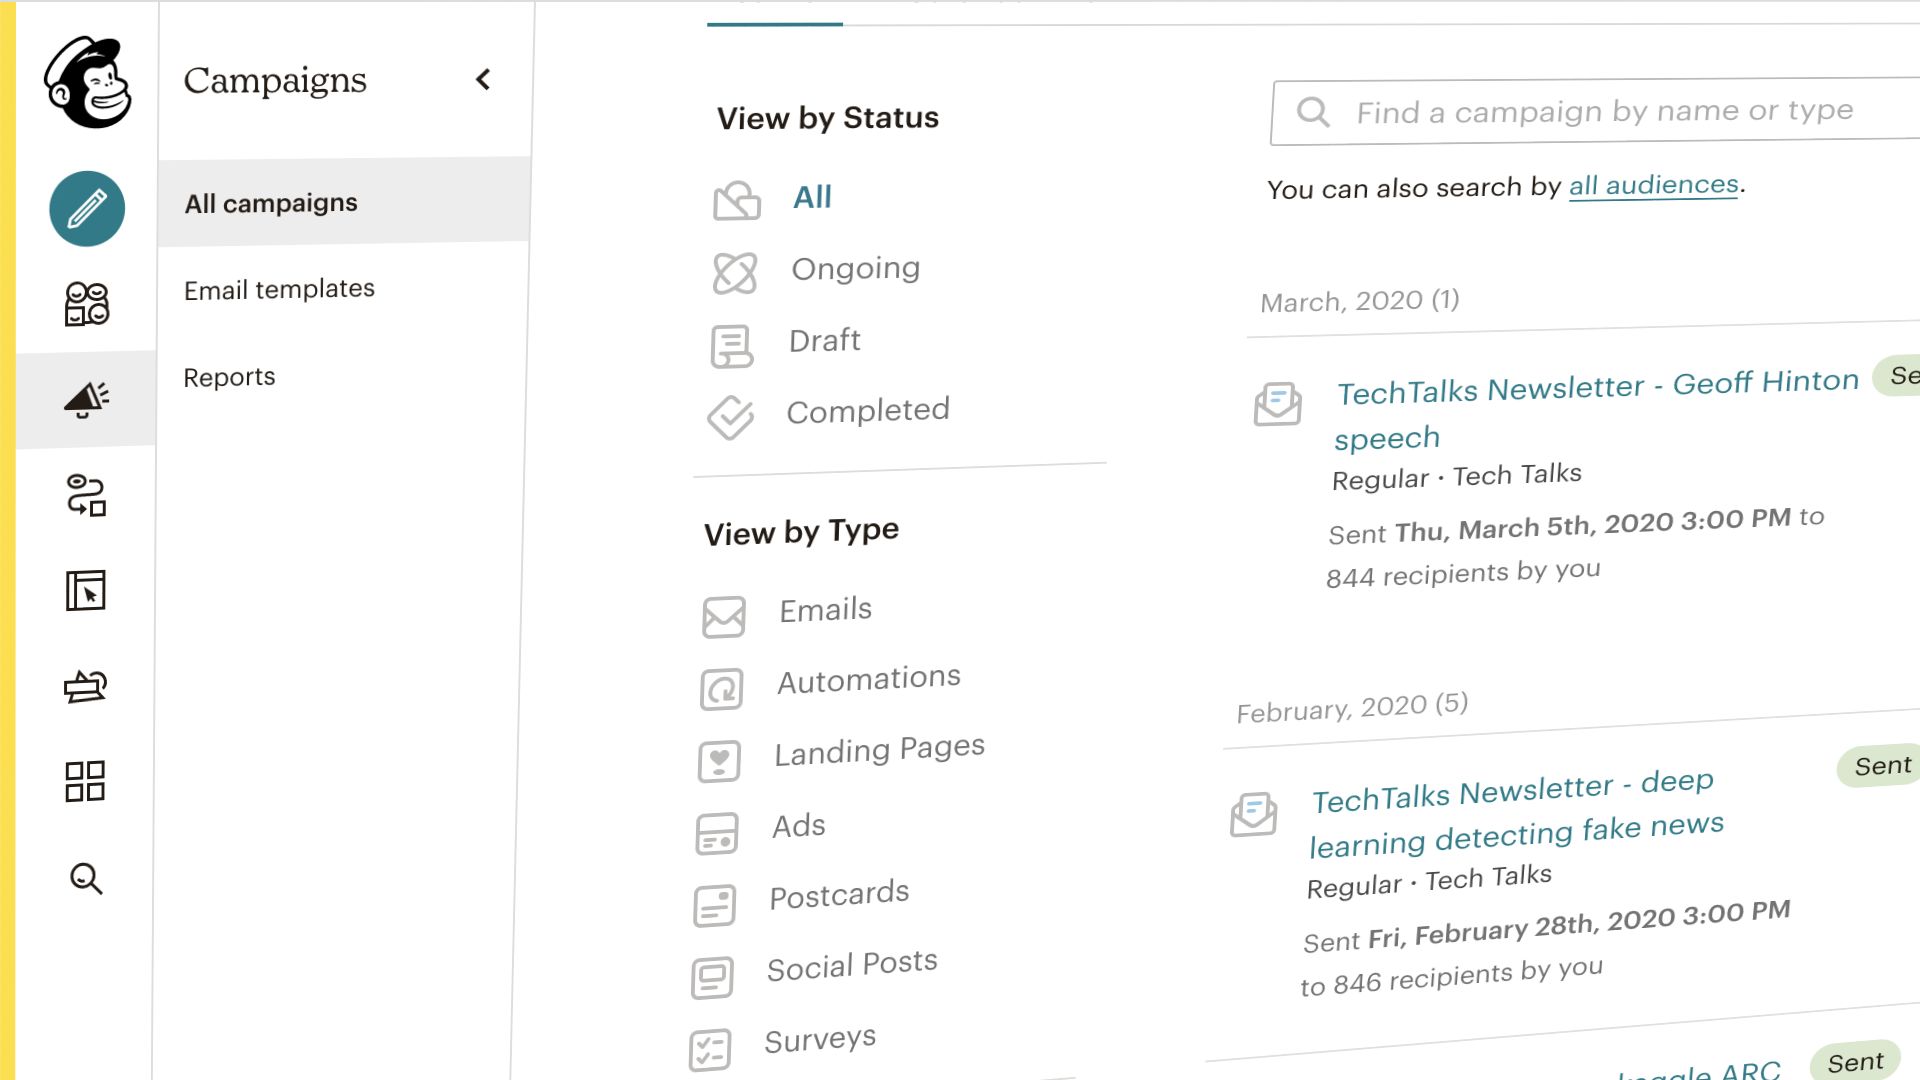Click the search field magnifier icon
This screenshot has height=1080, width=1920.
1313,112
